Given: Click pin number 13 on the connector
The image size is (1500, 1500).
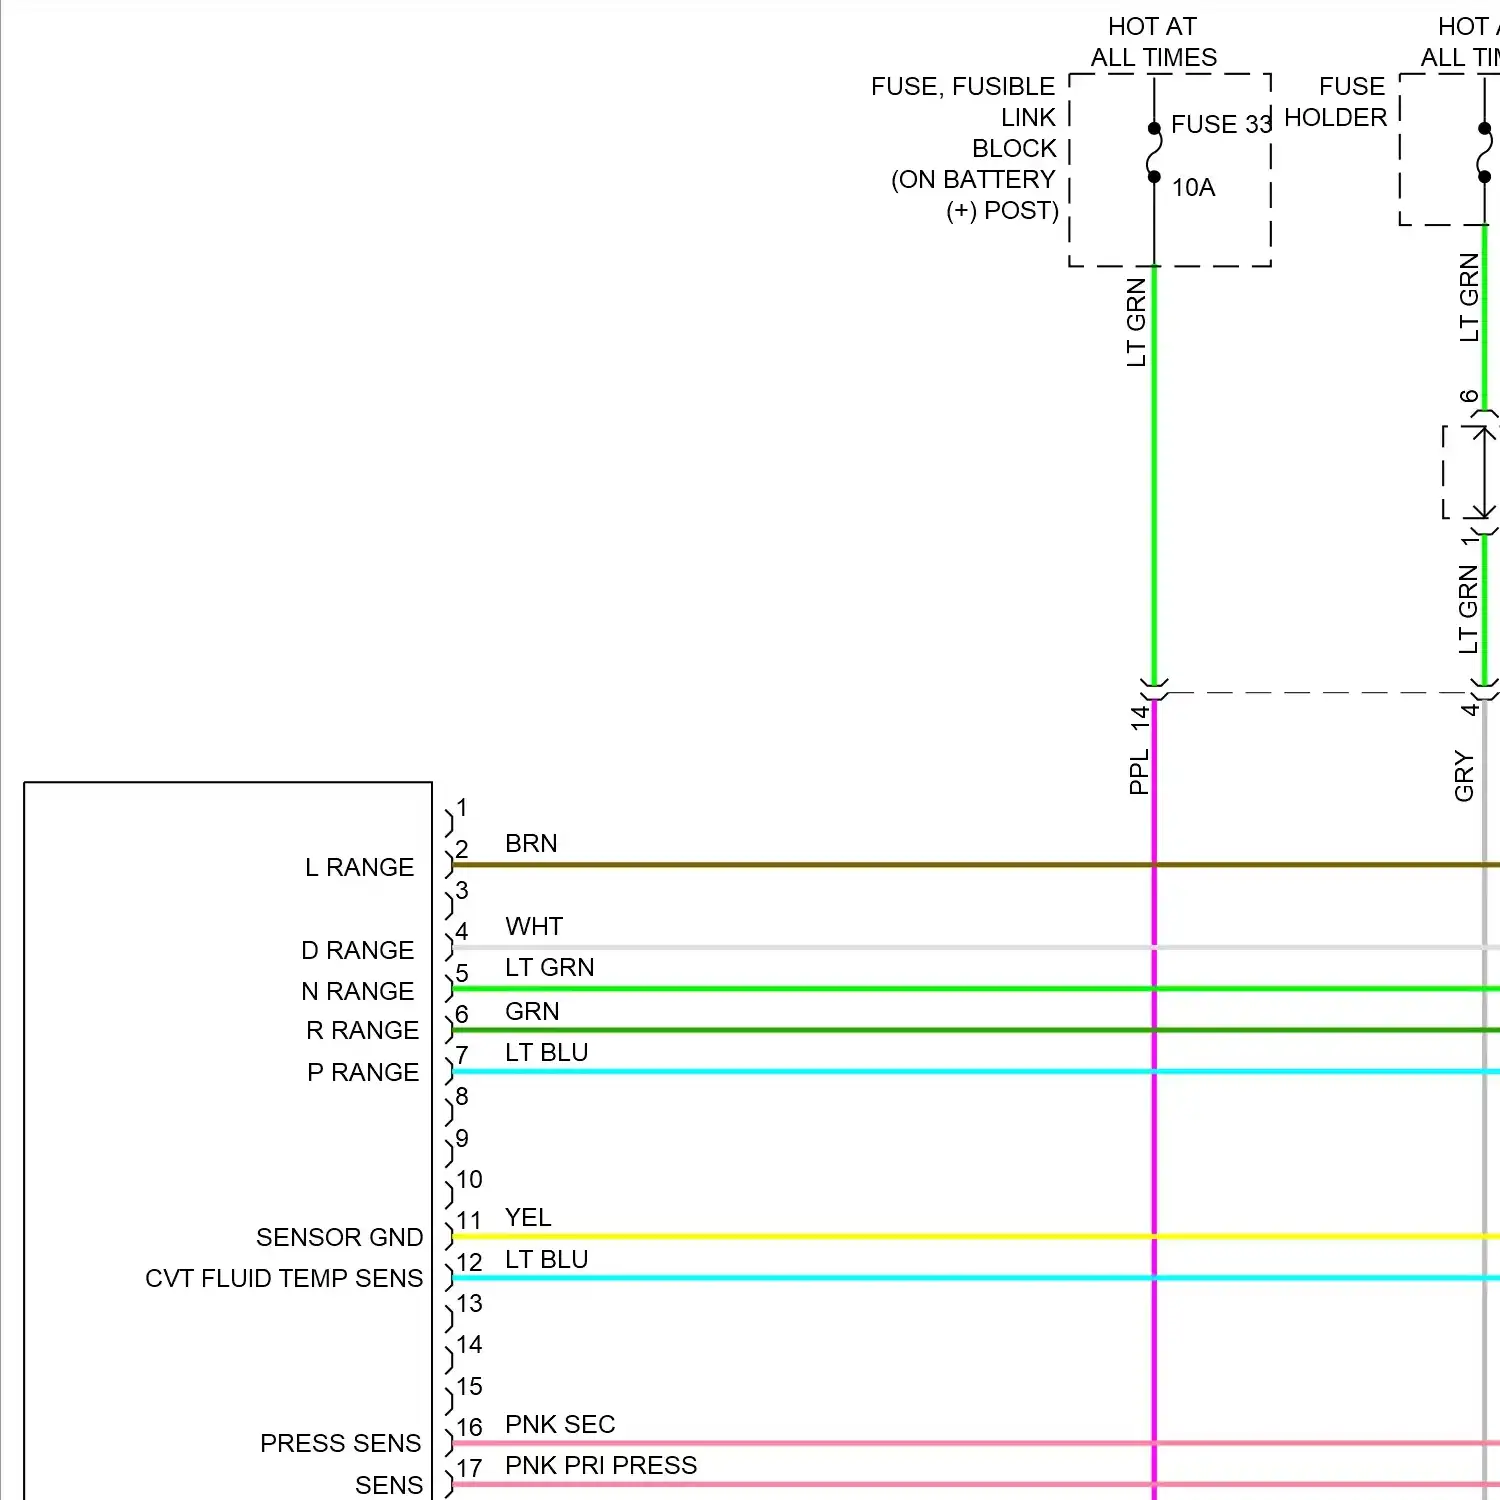Looking at the screenshot, I should click(469, 1303).
